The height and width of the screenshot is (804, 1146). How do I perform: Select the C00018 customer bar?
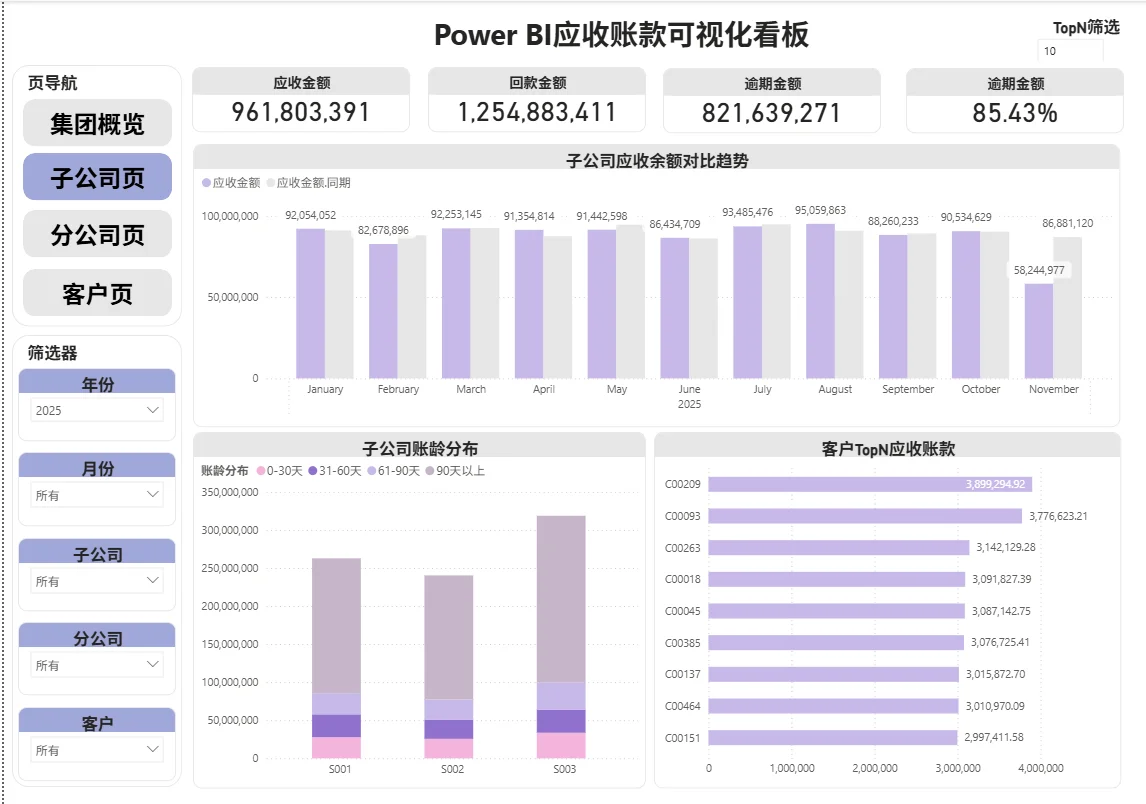click(837, 579)
